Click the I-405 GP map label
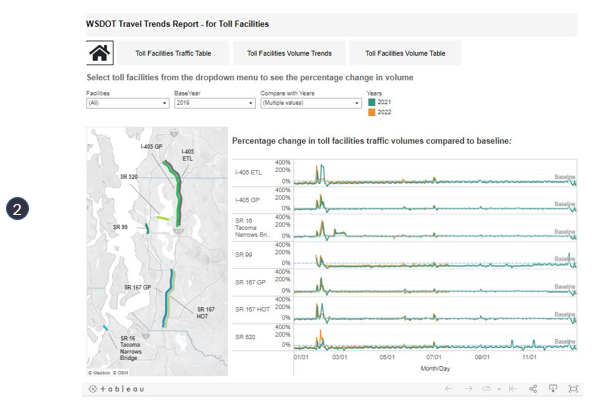The width and height of the screenshot is (599, 406). [x=151, y=147]
